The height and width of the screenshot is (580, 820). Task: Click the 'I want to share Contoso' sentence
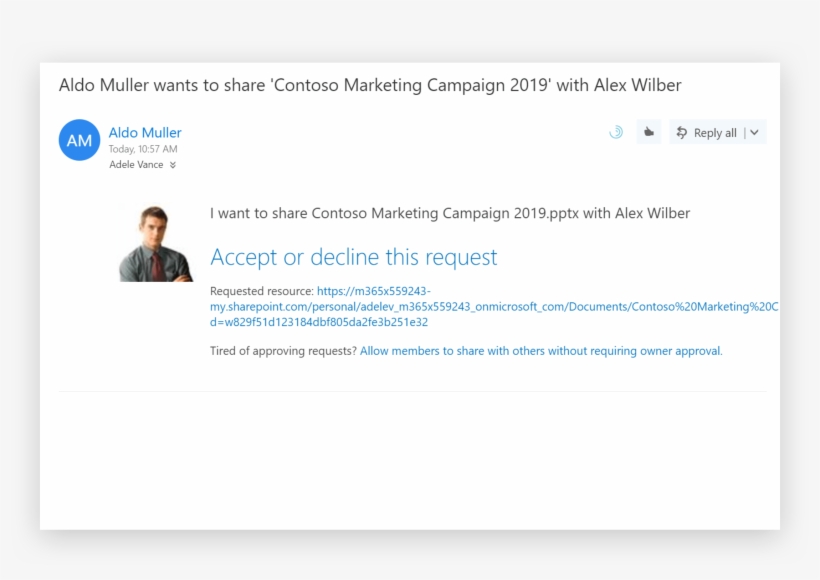[449, 213]
